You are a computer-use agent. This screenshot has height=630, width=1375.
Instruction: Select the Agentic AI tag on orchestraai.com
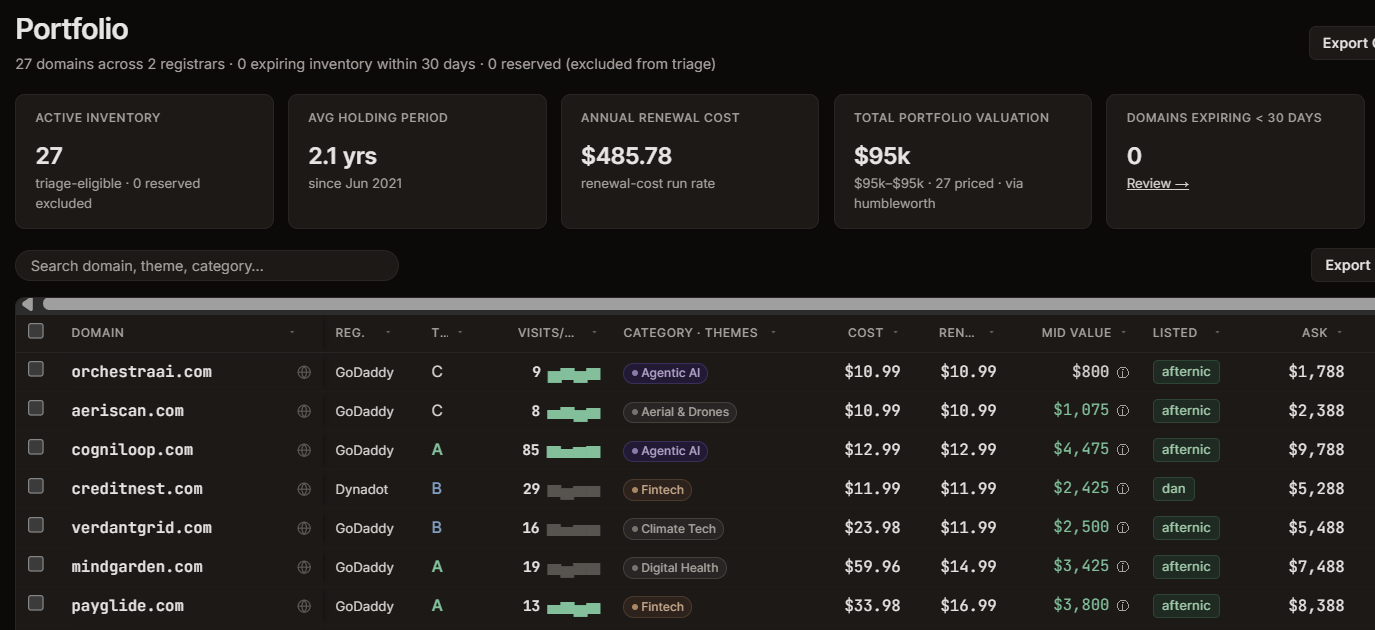point(665,373)
